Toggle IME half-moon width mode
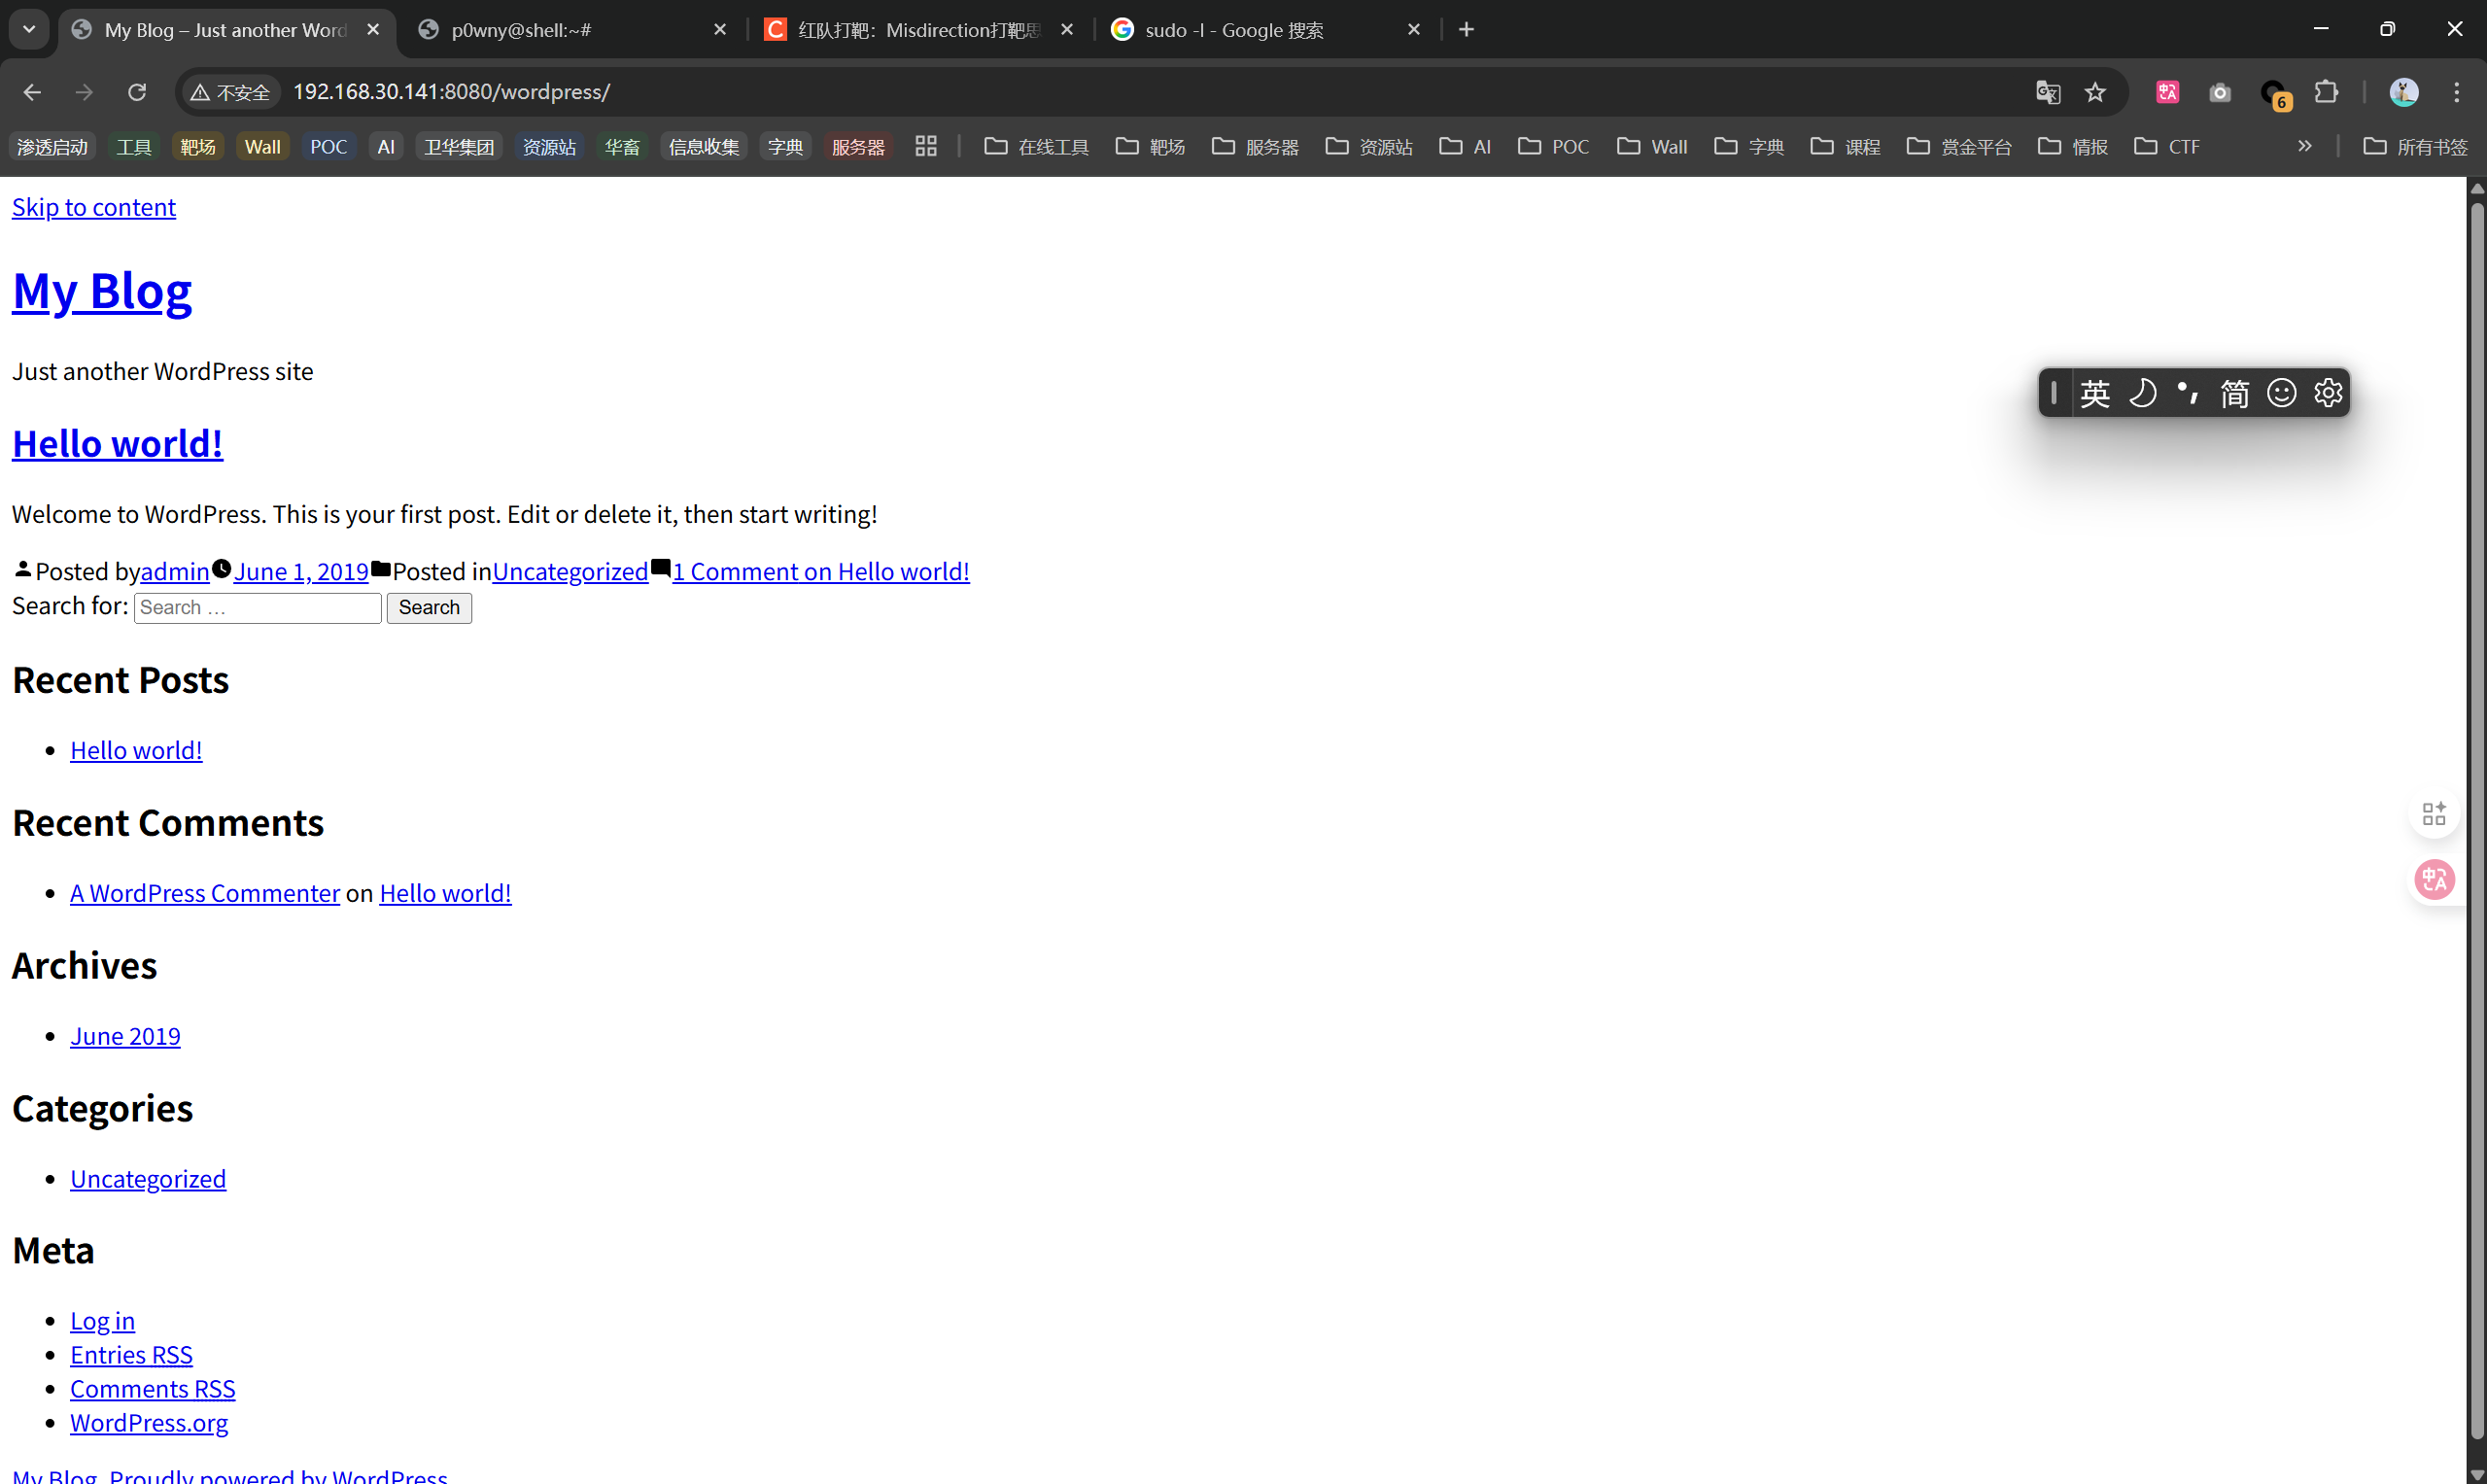Image resolution: width=2487 pixels, height=1484 pixels. pos(2142,393)
